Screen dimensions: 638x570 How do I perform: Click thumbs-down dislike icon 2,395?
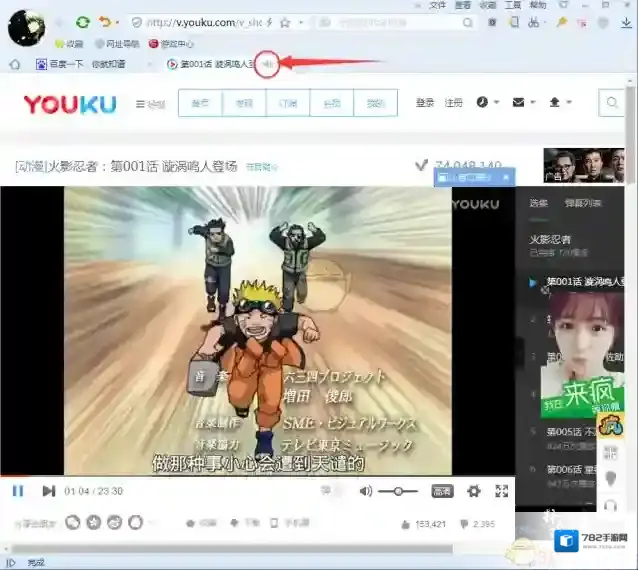pos(464,524)
